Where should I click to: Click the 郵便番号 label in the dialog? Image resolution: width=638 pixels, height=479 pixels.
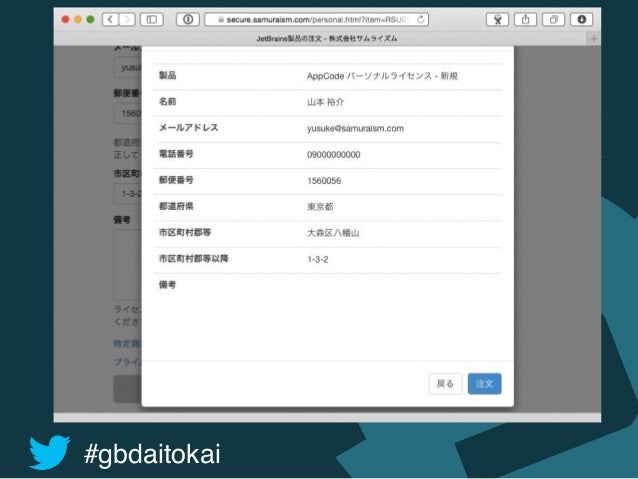pos(176,180)
